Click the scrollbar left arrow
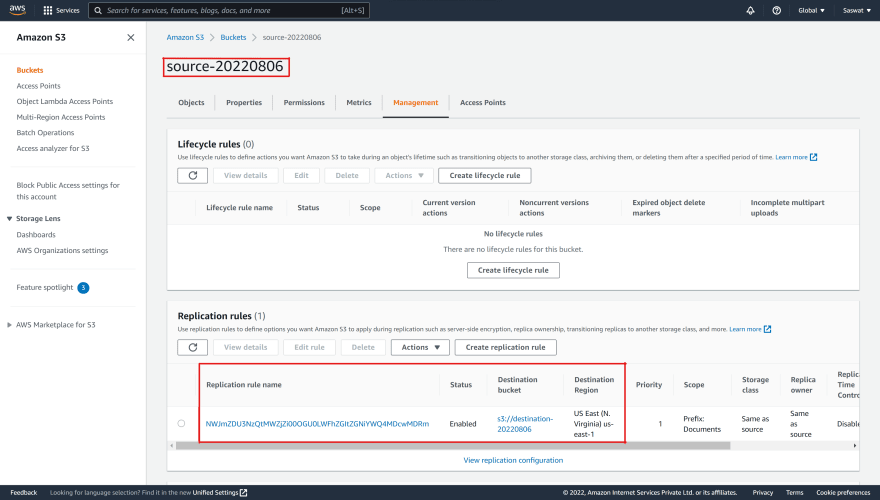This screenshot has height=500, width=880. pos(171,446)
